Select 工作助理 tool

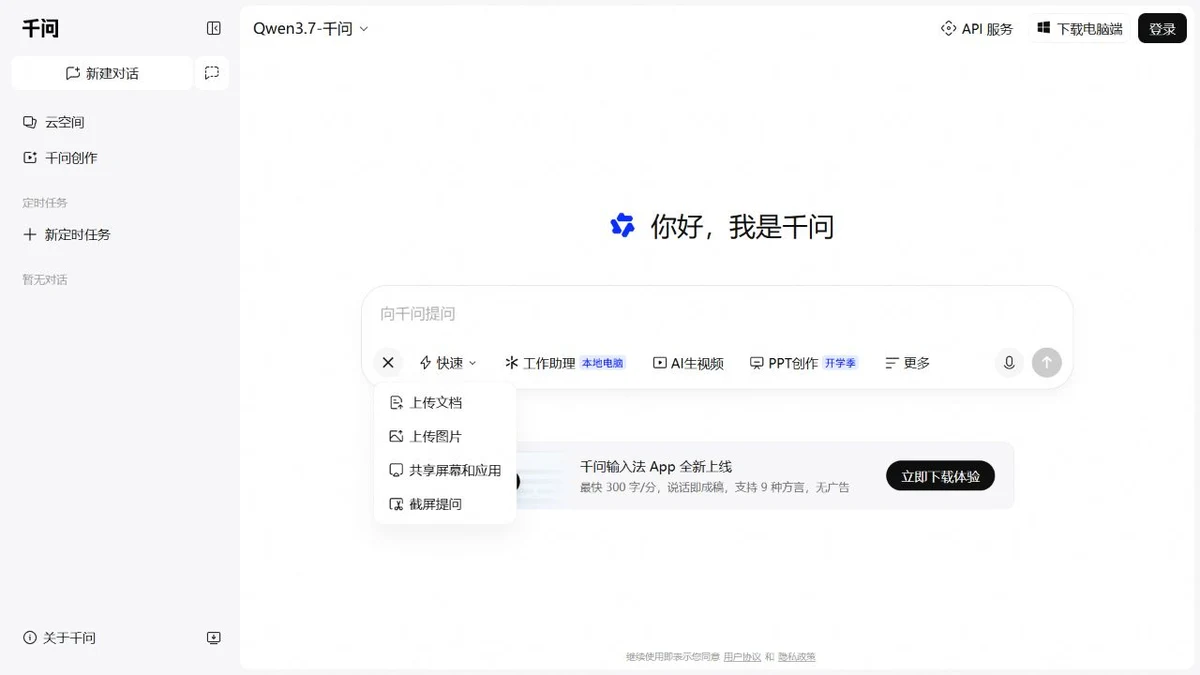click(x=565, y=363)
